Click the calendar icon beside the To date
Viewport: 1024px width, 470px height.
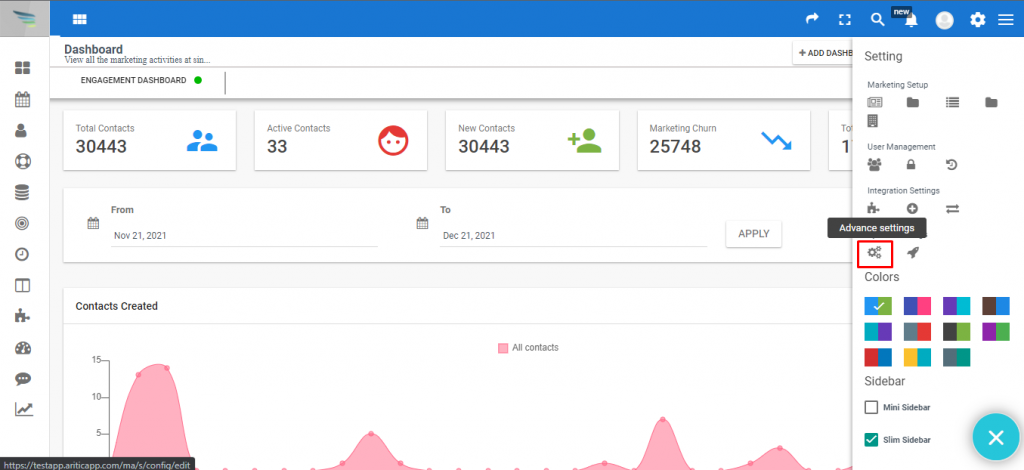tap(423, 223)
